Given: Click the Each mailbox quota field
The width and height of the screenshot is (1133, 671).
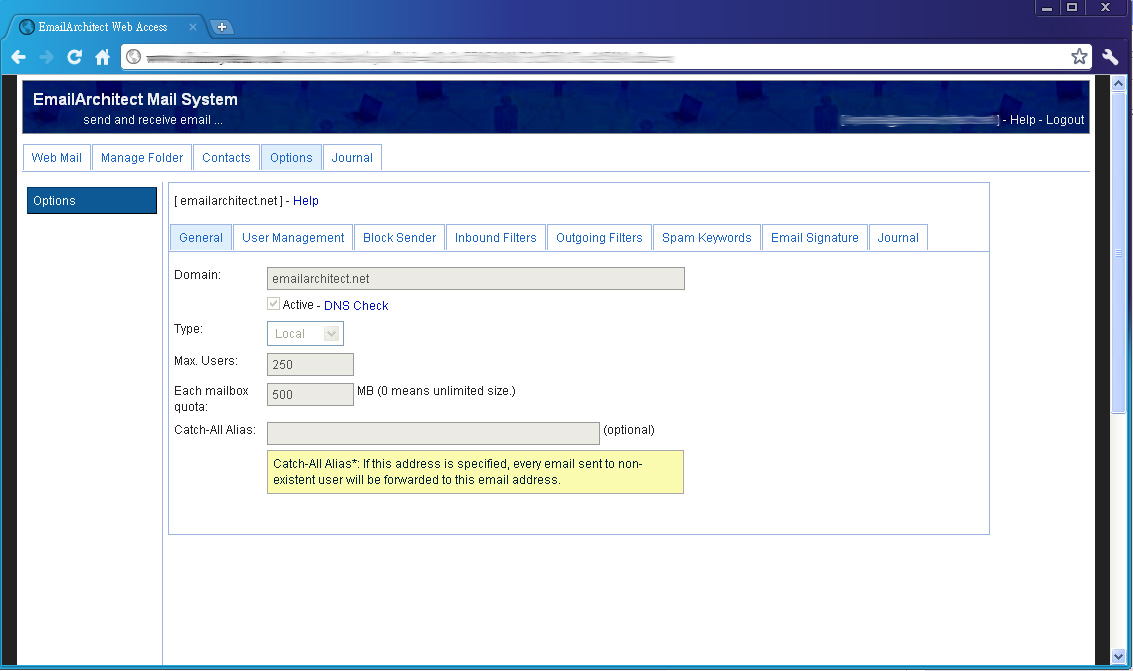Looking at the screenshot, I should (310, 394).
